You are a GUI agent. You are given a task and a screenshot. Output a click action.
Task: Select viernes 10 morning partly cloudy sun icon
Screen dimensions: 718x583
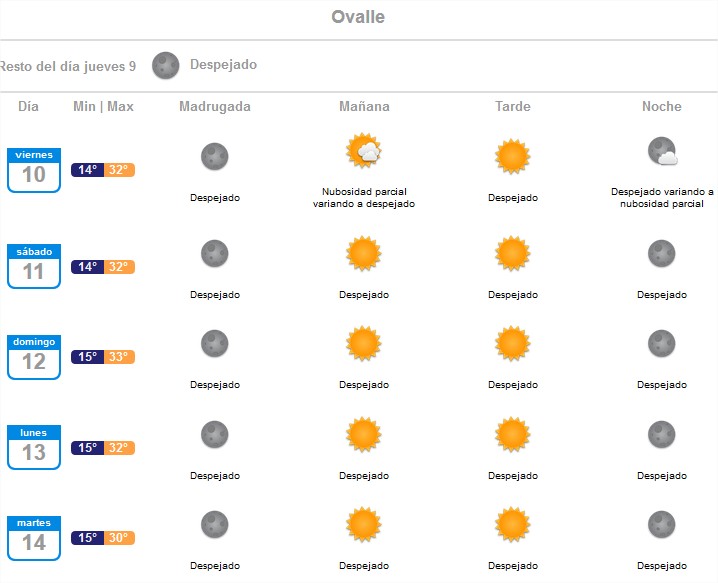pos(364,151)
